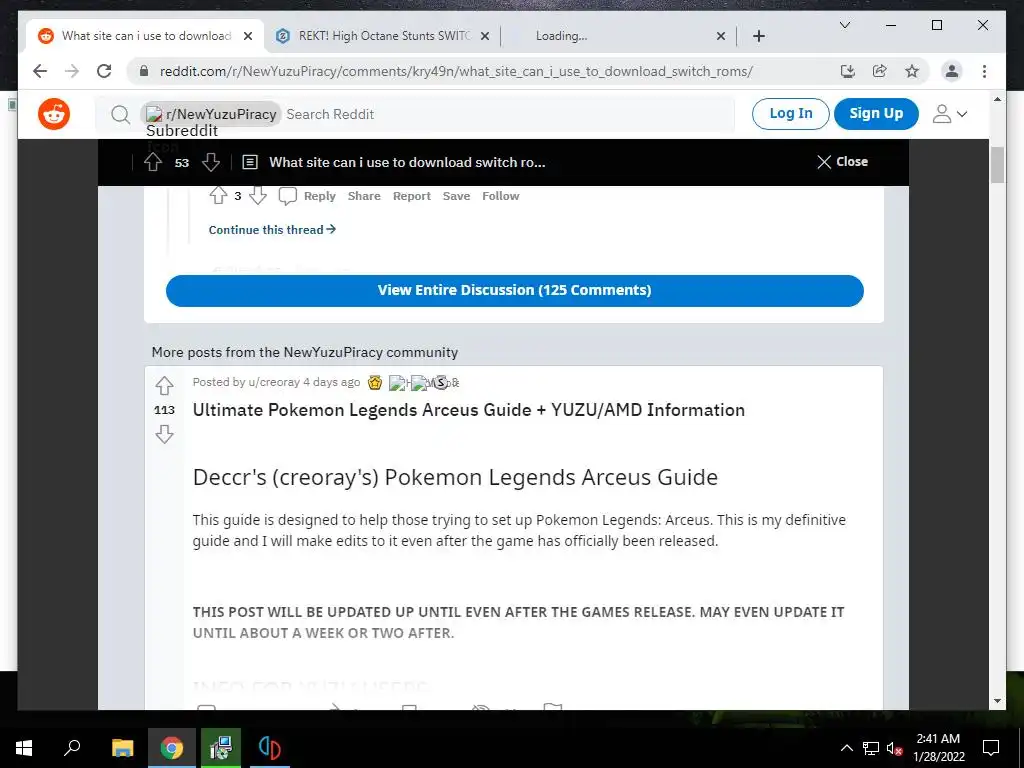Click the browser forward arrow
This screenshot has width=1024, height=768.
click(x=72, y=71)
